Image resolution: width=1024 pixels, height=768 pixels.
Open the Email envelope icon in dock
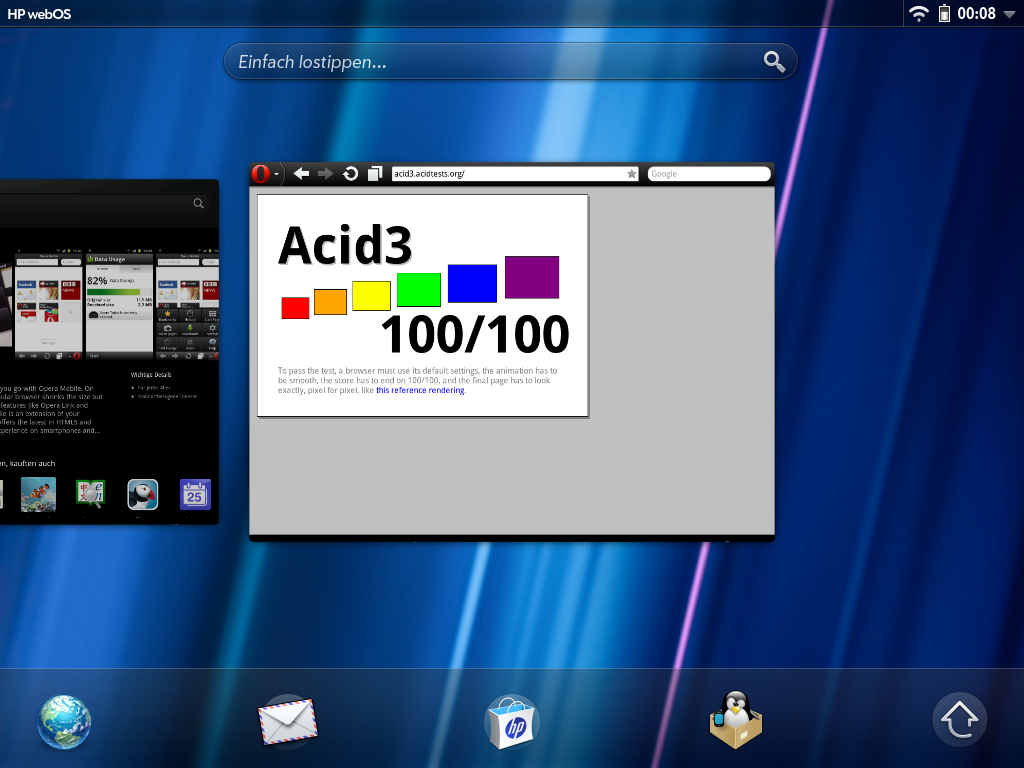[288, 721]
